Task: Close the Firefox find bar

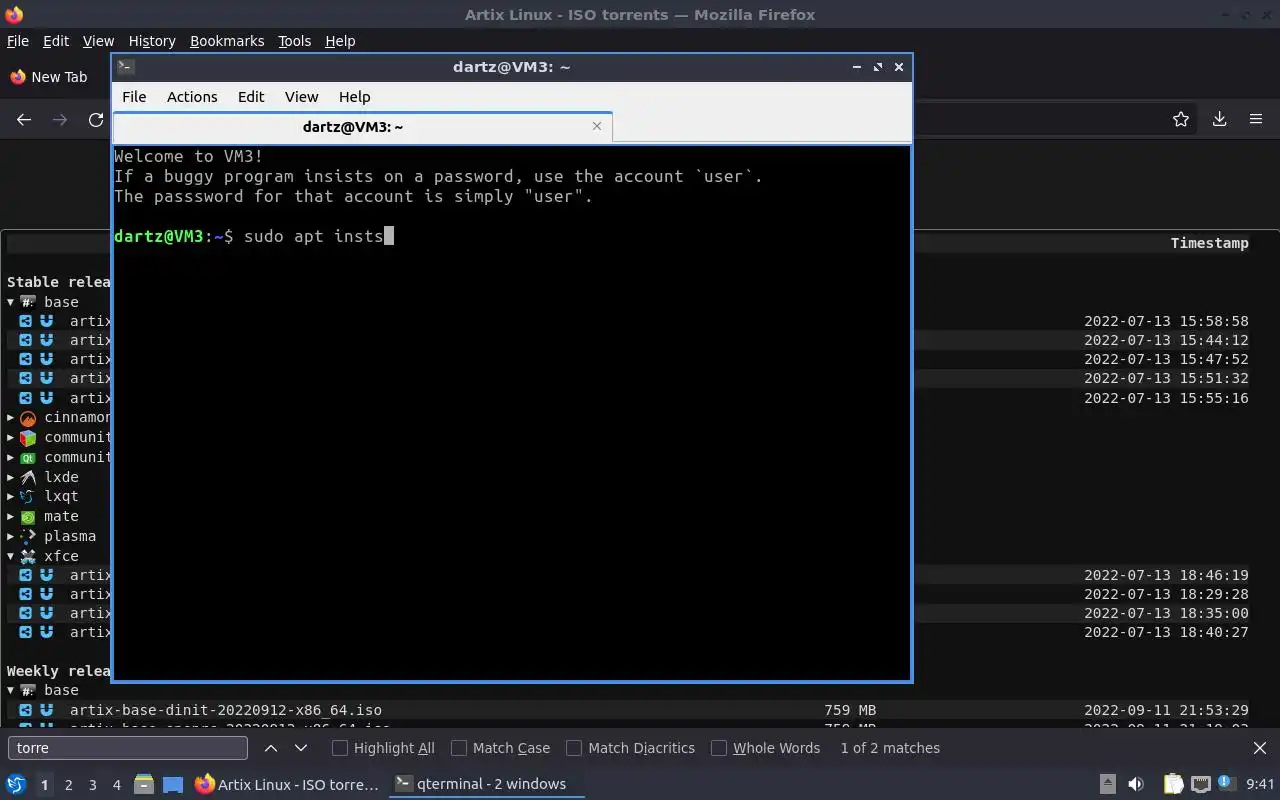Action: tap(1260, 748)
